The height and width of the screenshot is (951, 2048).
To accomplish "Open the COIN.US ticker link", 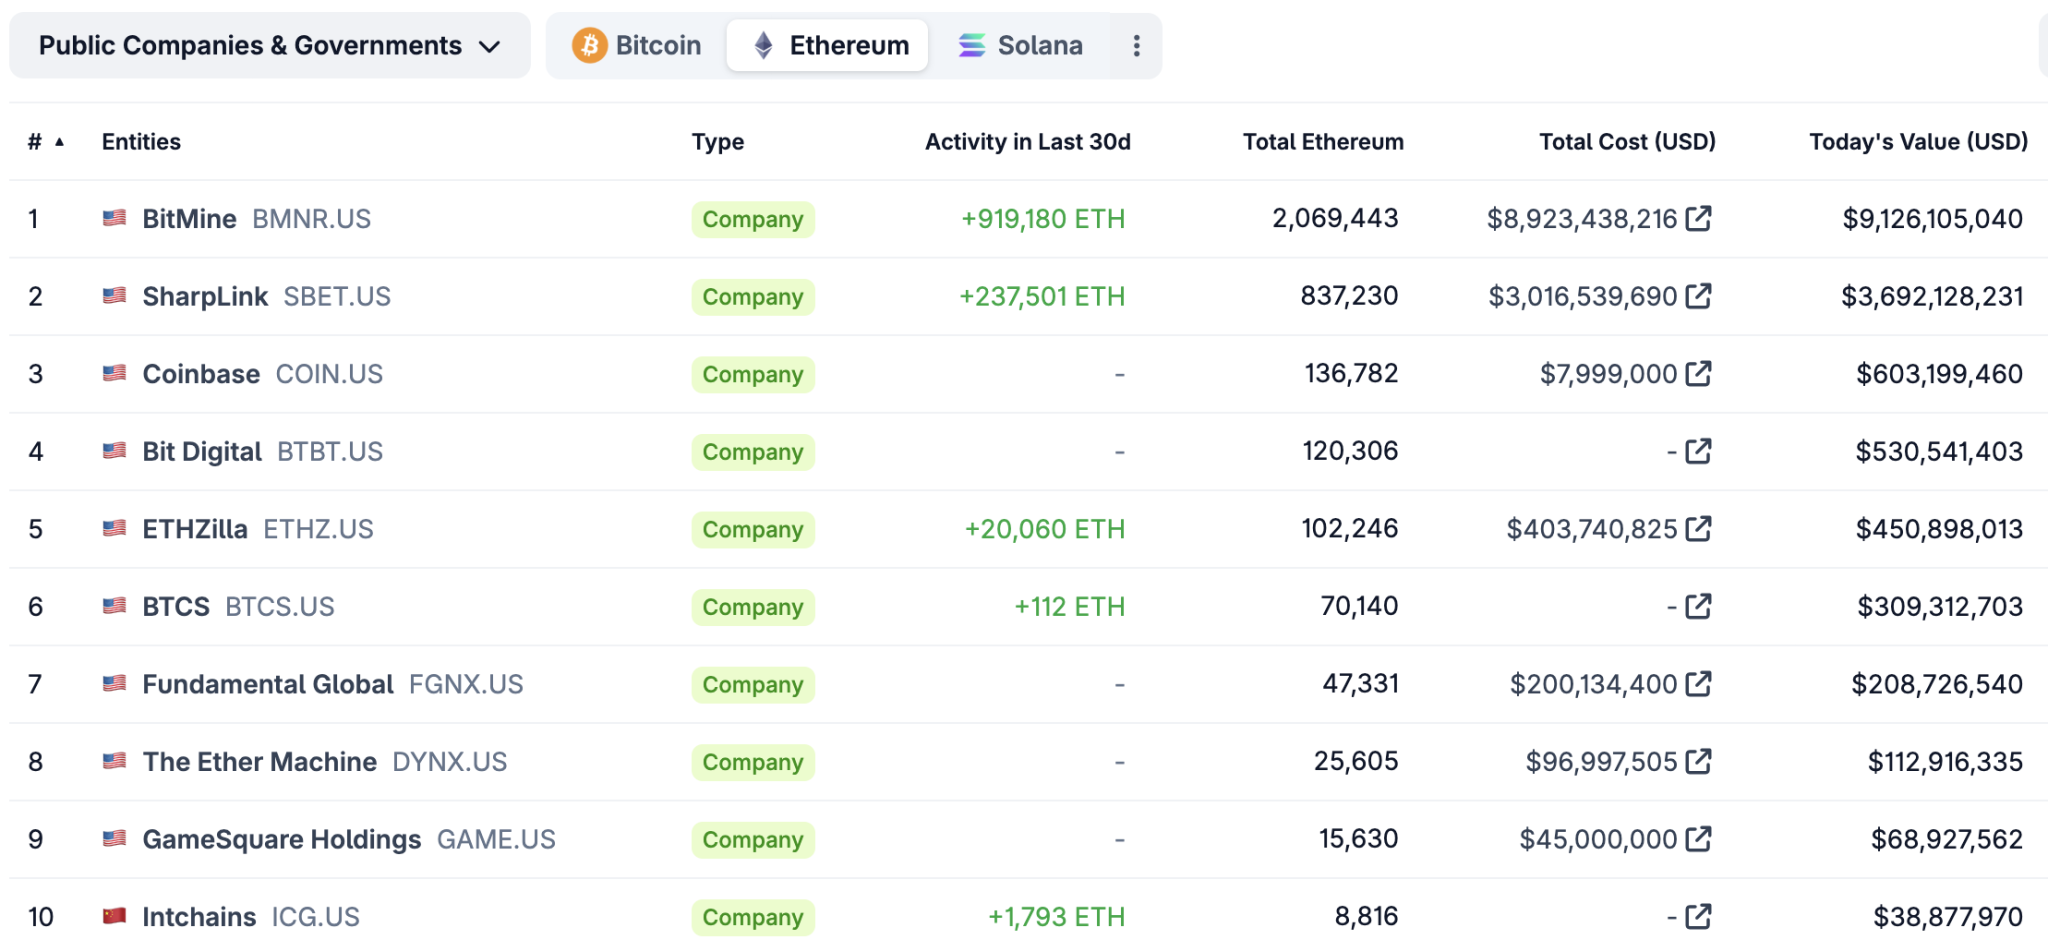I will [328, 373].
